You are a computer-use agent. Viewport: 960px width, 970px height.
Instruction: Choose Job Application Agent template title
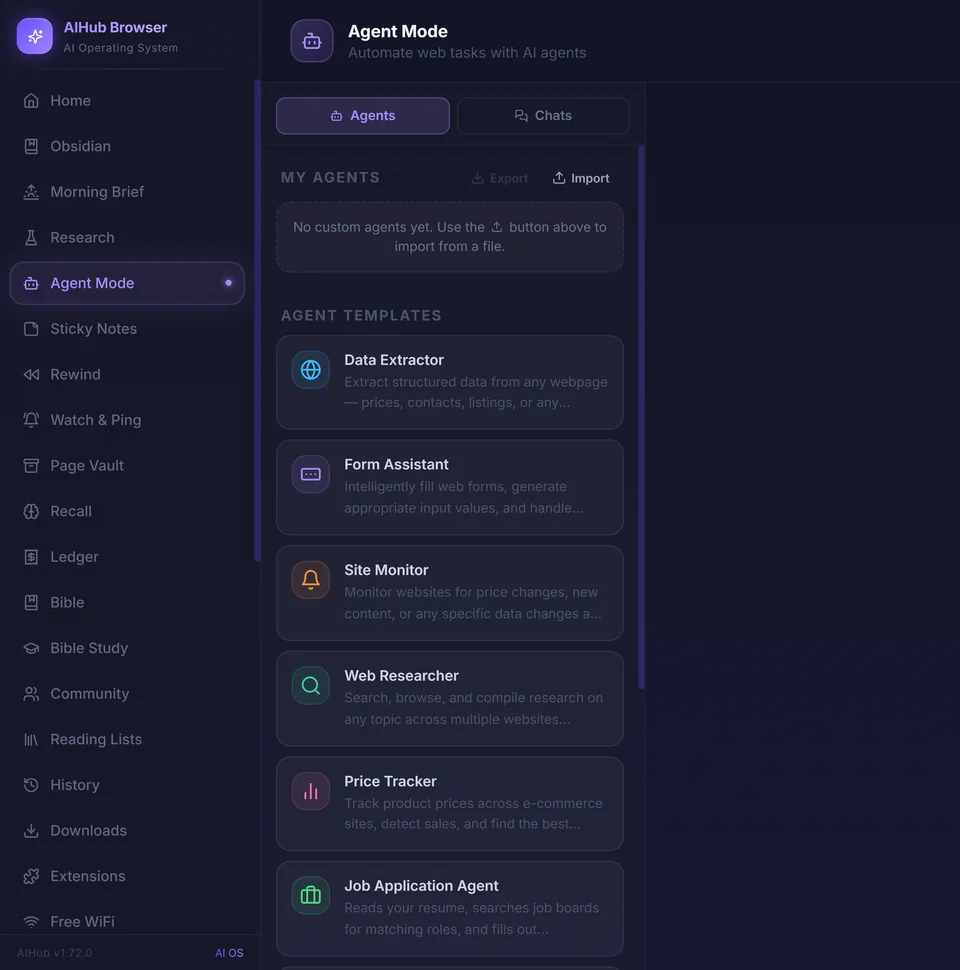[421, 886]
